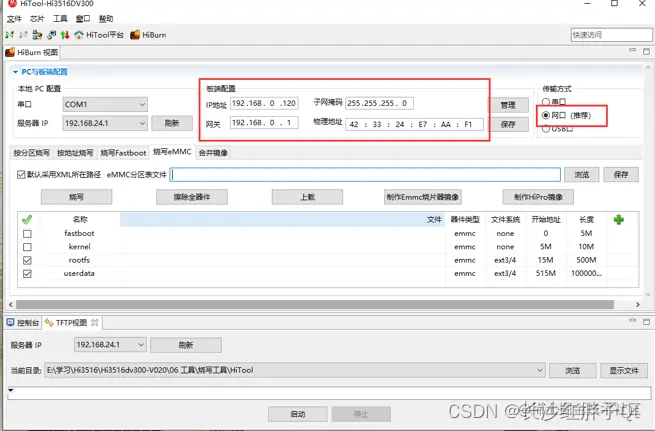655x431 pixels.
Task: Click the green-red transfer arrows icon
Action: point(65,35)
